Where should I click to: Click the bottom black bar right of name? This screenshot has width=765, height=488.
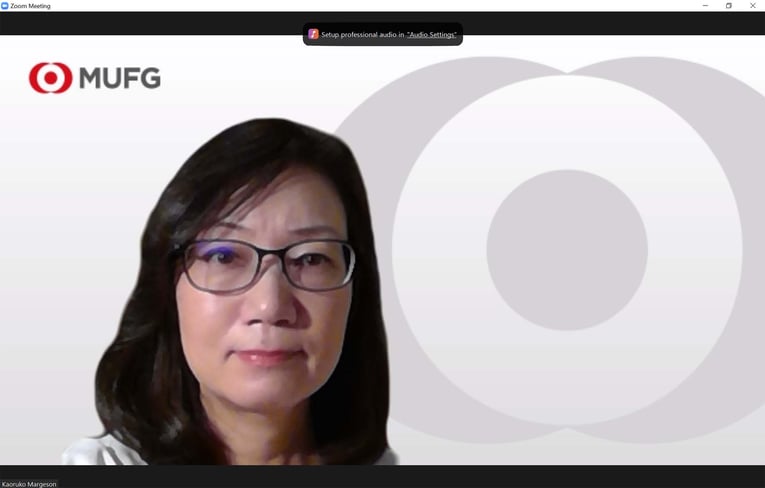pos(400,476)
